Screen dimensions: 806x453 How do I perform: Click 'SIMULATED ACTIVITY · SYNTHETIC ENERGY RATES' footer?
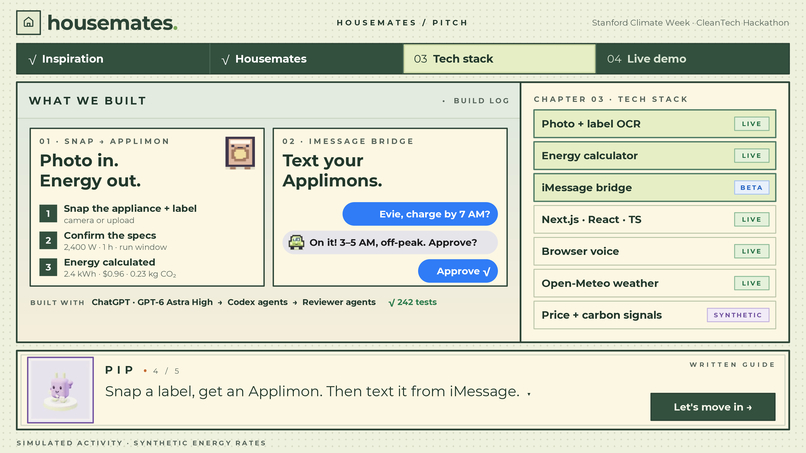tap(141, 443)
